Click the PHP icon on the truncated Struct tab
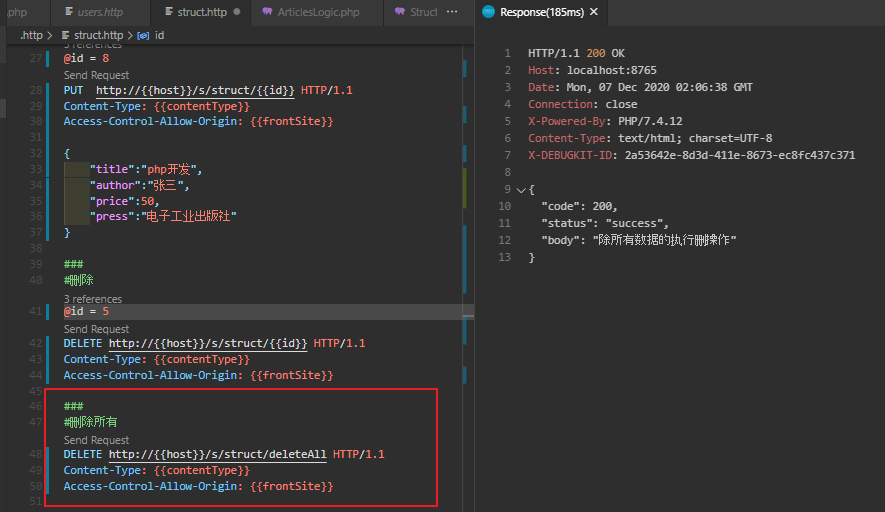This screenshot has width=885, height=512. click(x=398, y=12)
